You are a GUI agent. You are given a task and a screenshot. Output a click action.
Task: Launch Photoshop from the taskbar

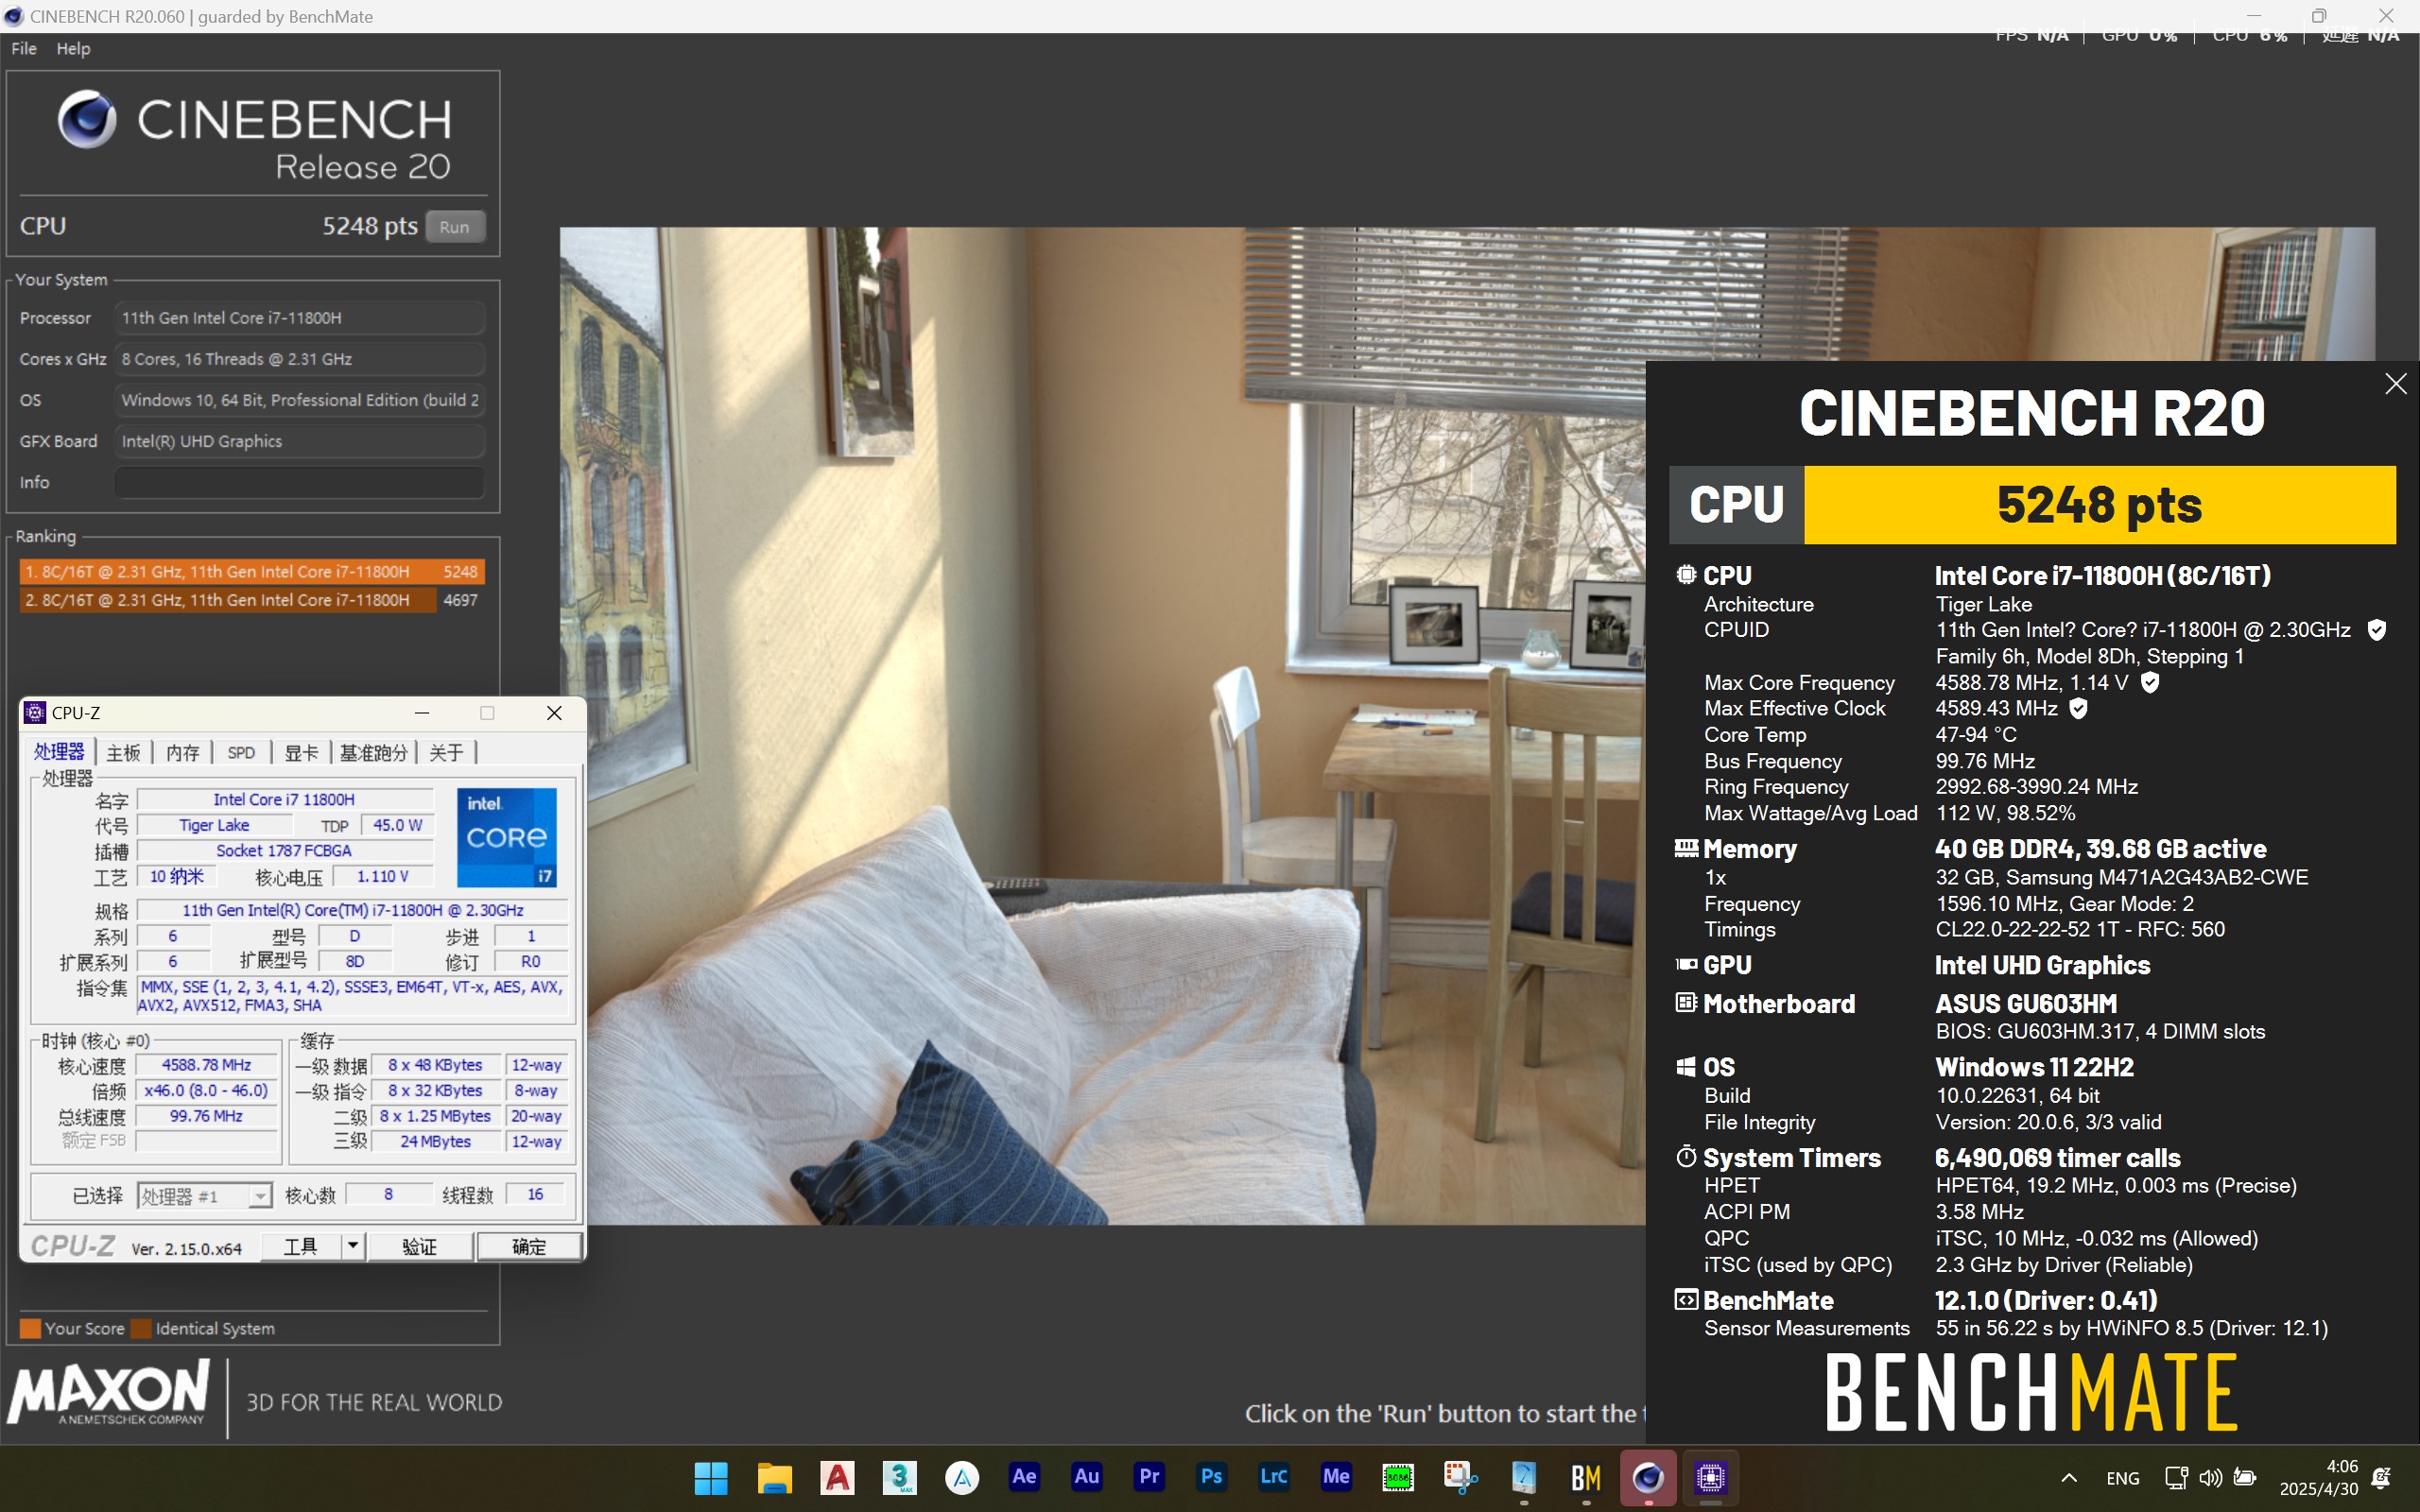(1211, 1477)
